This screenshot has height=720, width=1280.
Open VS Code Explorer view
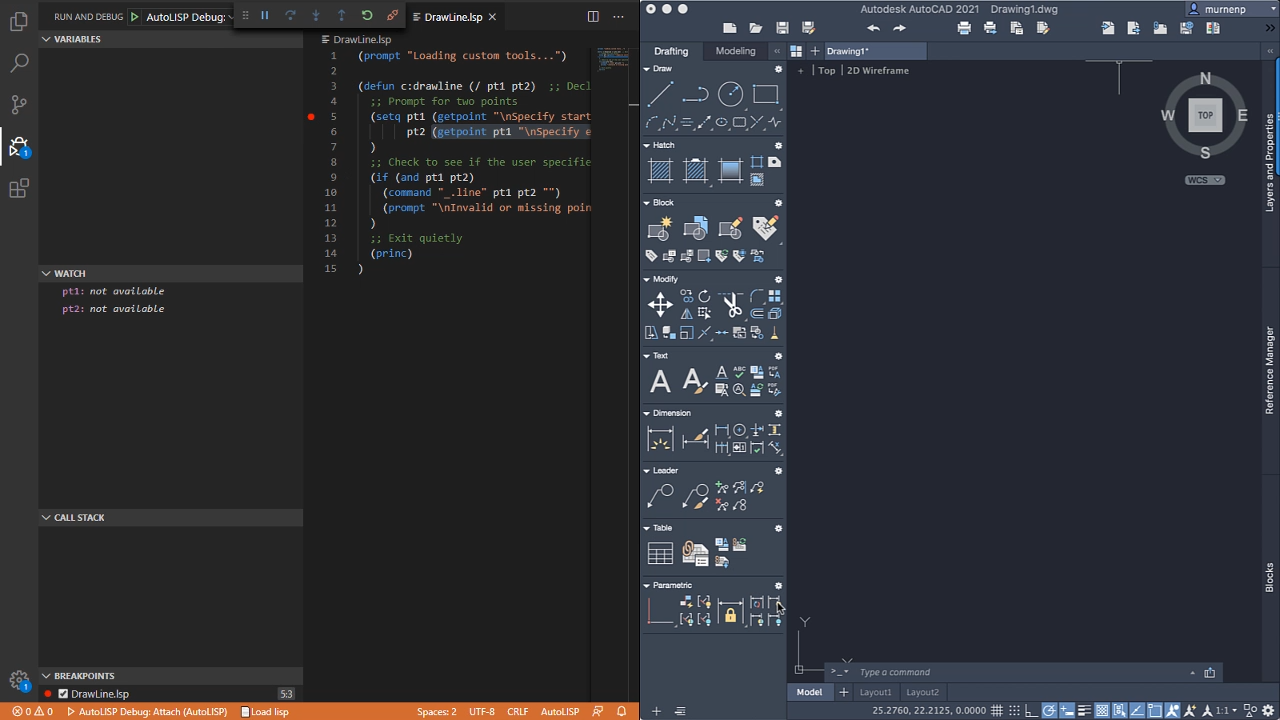(x=19, y=20)
